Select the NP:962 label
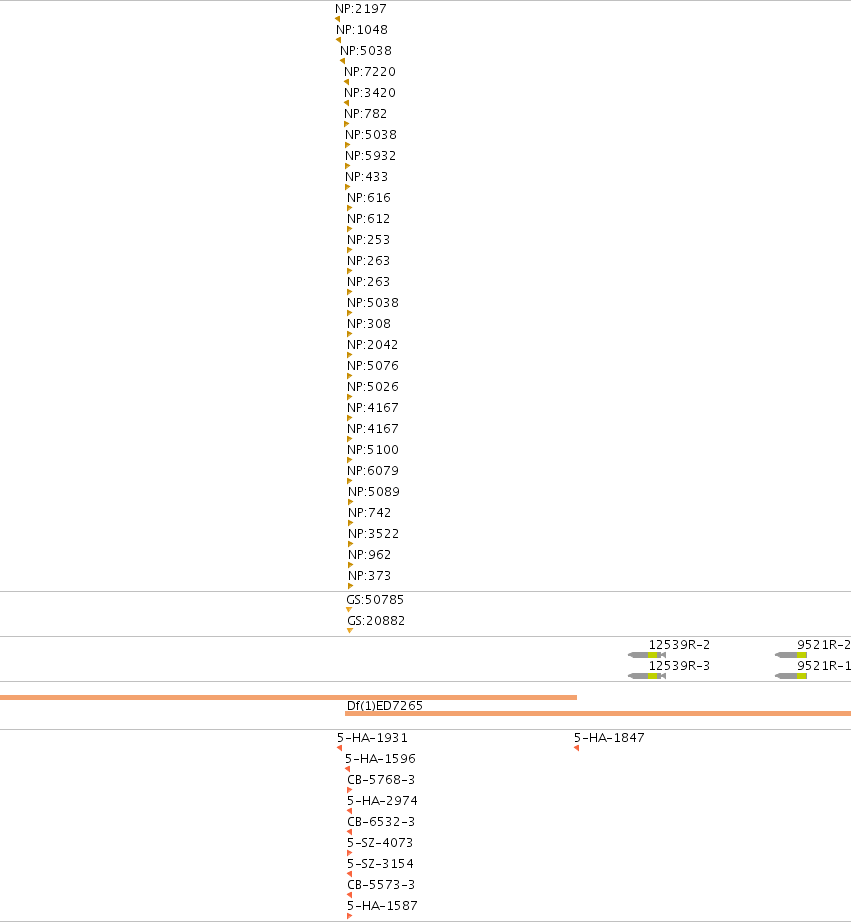The width and height of the screenshot is (851, 922). (x=369, y=554)
